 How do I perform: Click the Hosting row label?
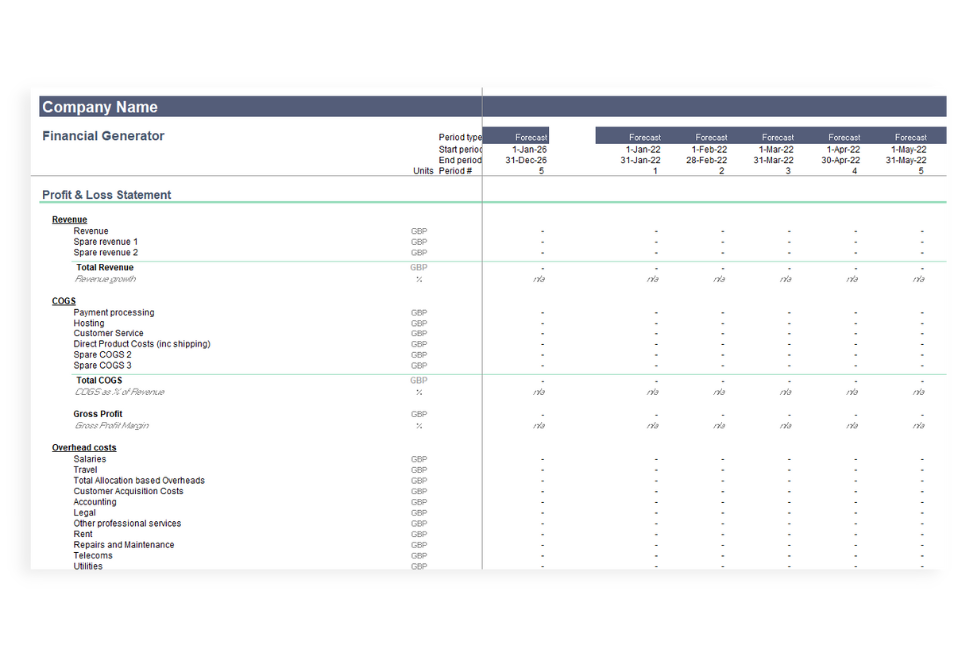pos(89,323)
